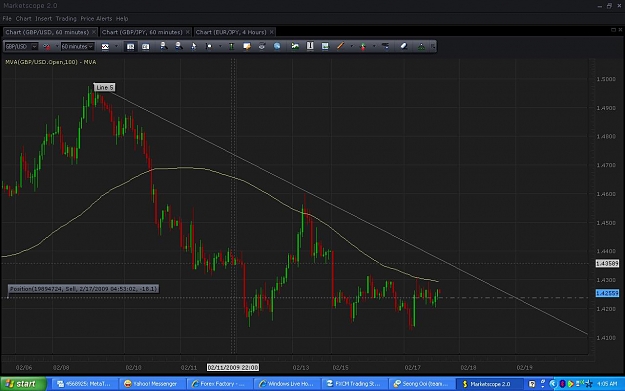Open the Price Alerts menu
Image resolution: width=625 pixels, height=391 pixels.
pyautogui.click(x=96, y=19)
